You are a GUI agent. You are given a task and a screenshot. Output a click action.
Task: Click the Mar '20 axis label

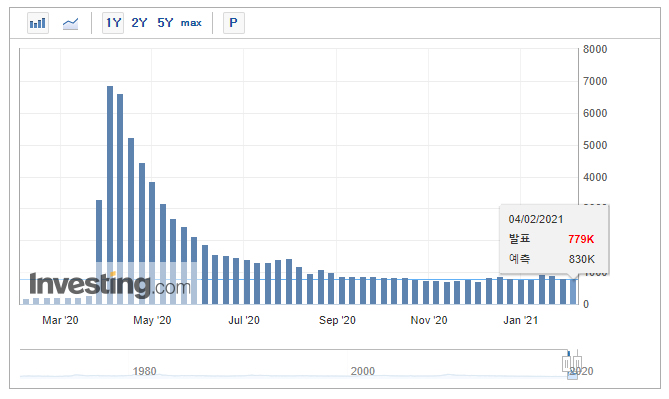coord(60,320)
